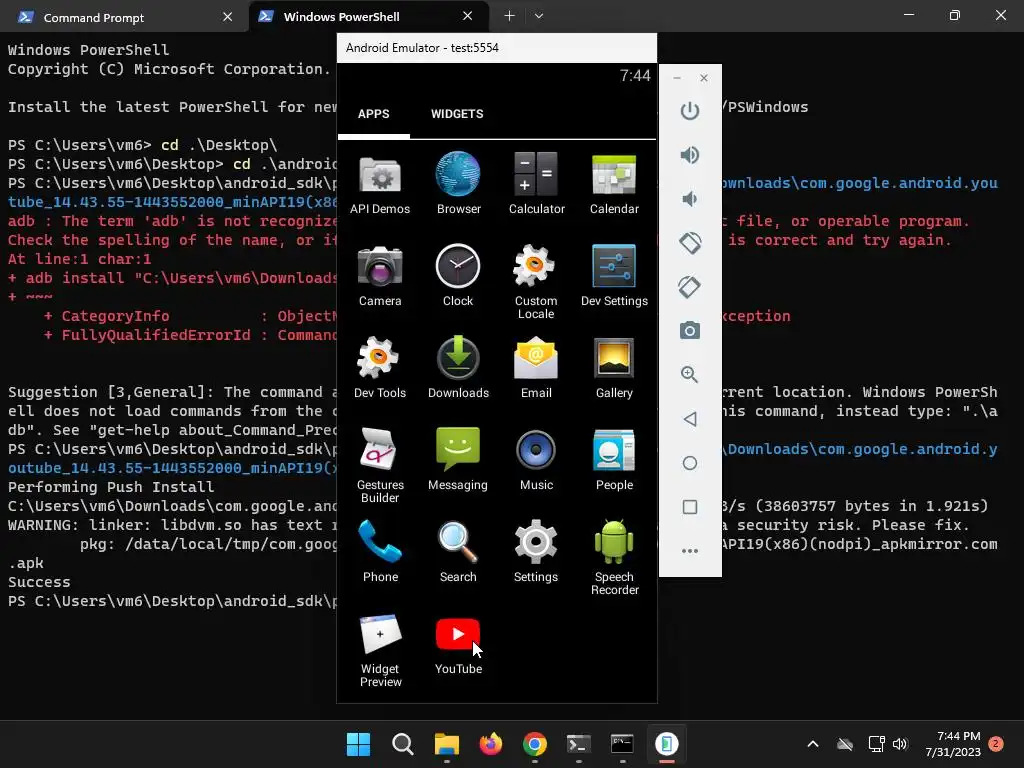The height and width of the screenshot is (768, 1024).
Task: Open a new terminal tab
Action: (x=509, y=16)
